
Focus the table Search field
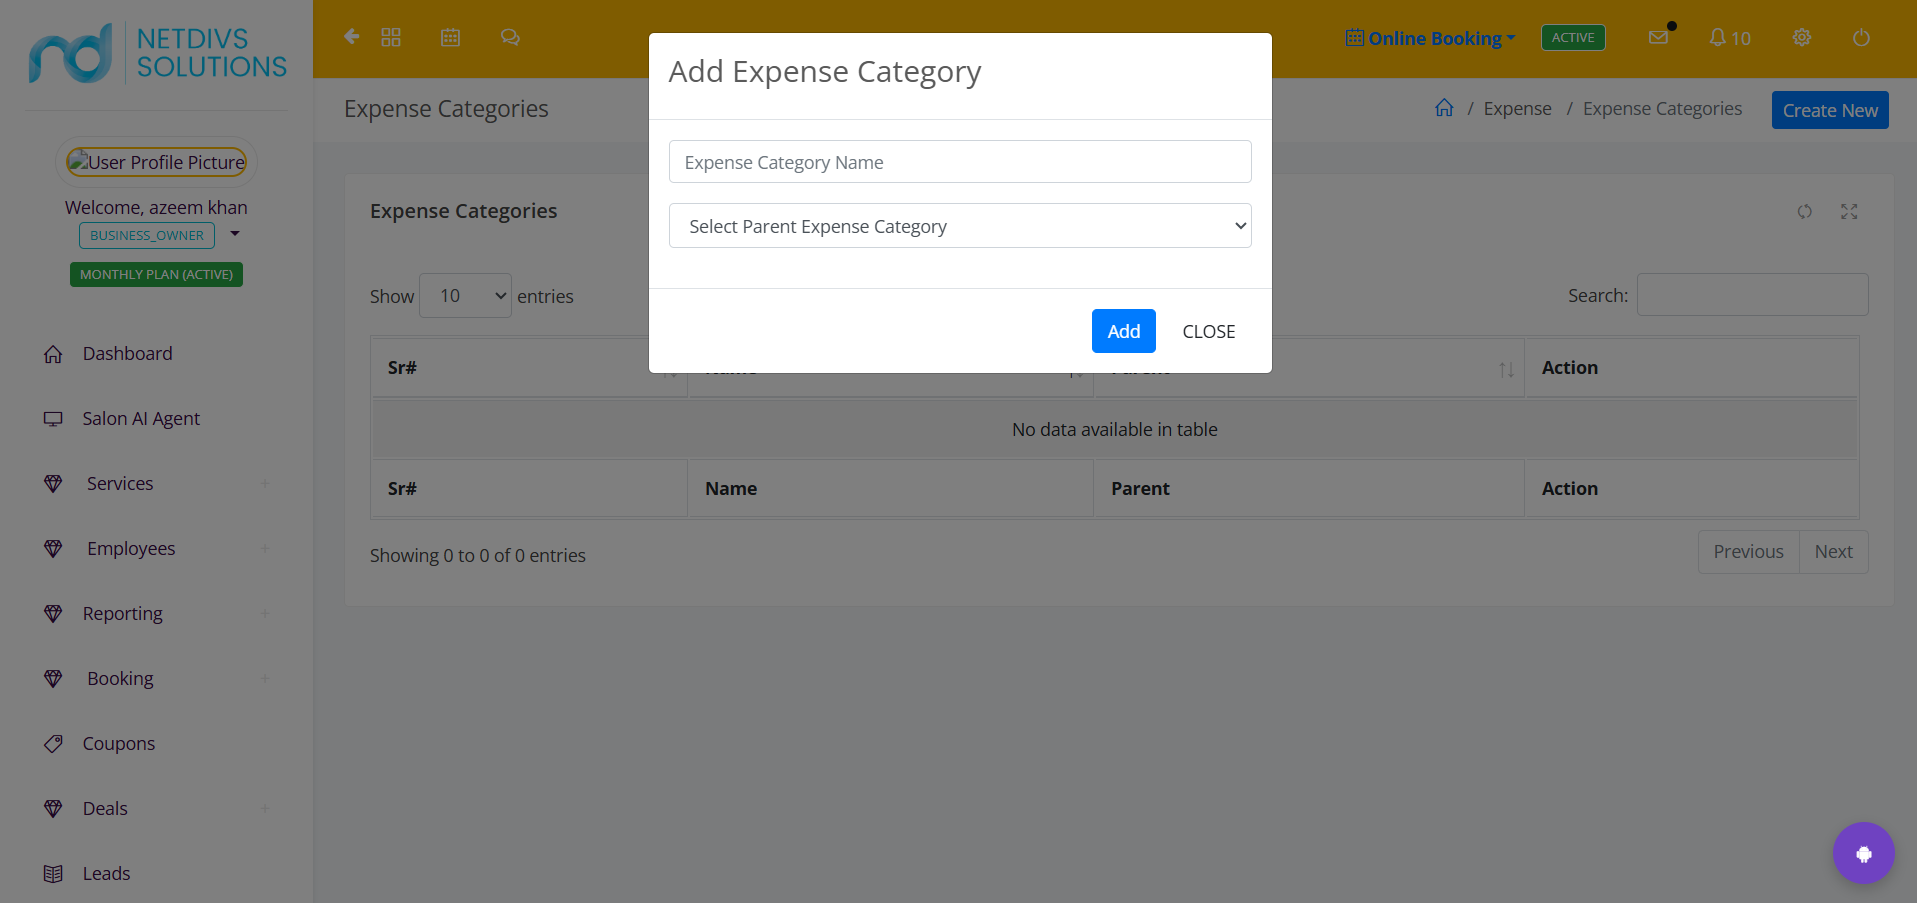(1752, 295)
